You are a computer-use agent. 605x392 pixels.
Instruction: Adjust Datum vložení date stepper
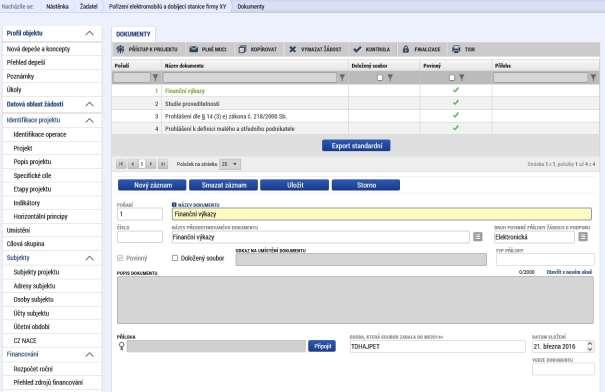[590, 346]
